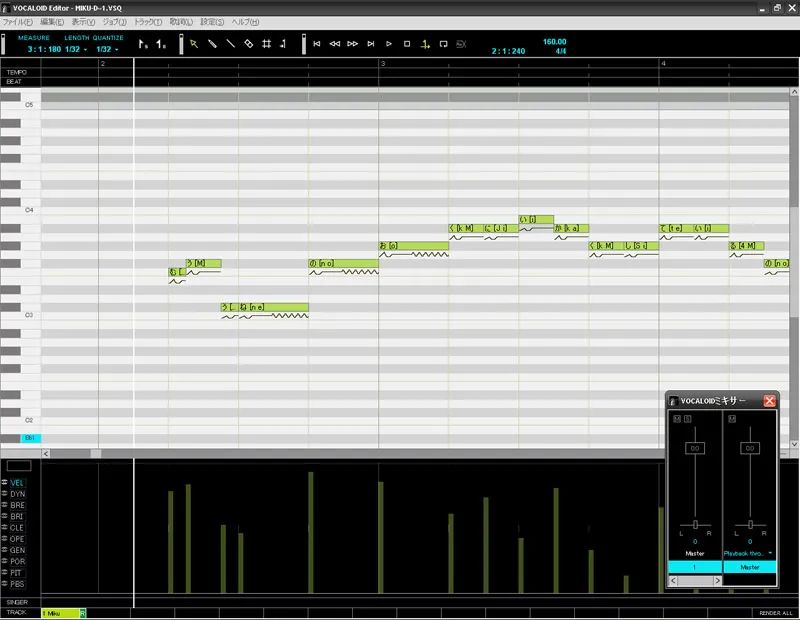The height and width of the screenshot is (620, 800).
Task: Click track 1 volume fader in mixer
Action: click(695, 448)
